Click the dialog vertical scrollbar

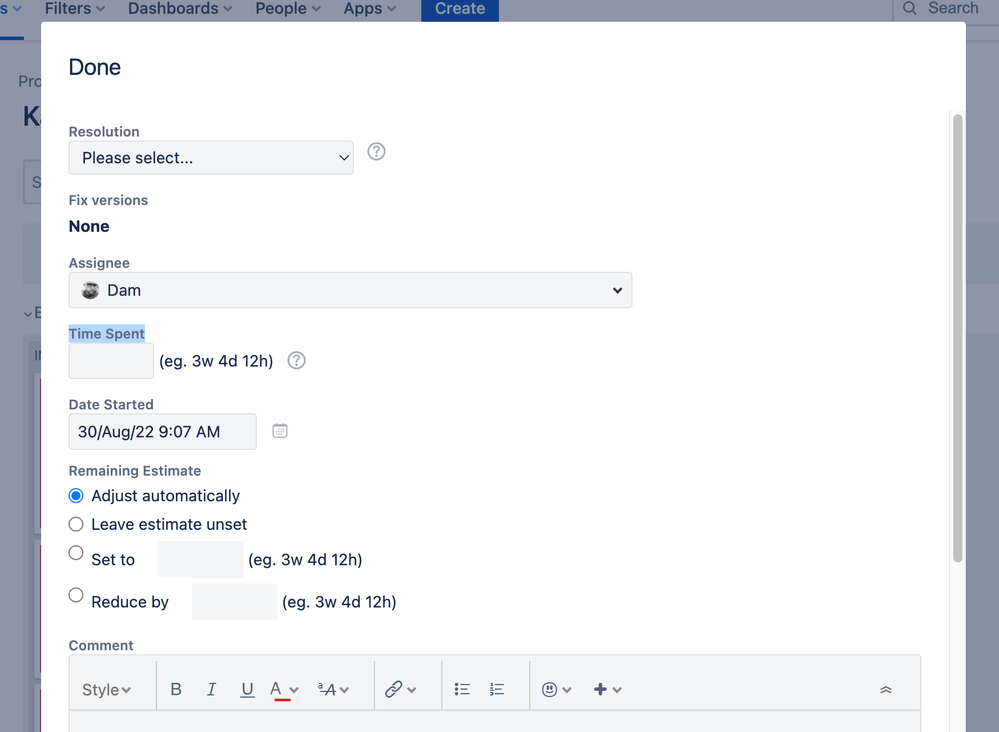pos(957,338)
